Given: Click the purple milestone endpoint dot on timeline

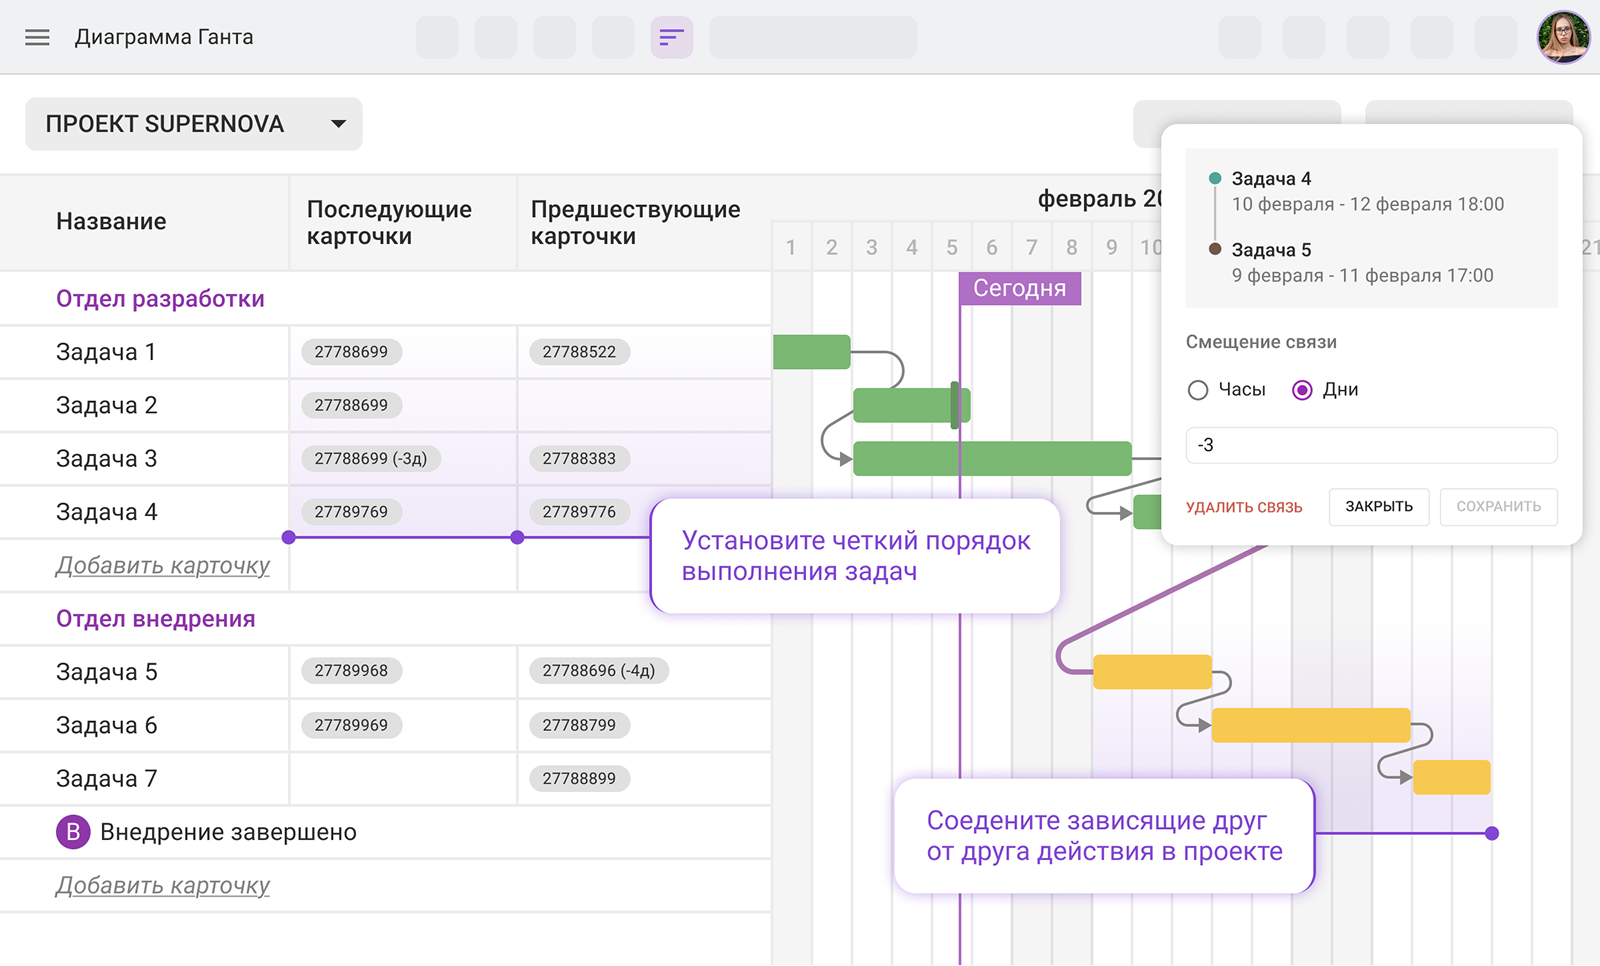Looking at the screenshot, I should pos(1491,833).
